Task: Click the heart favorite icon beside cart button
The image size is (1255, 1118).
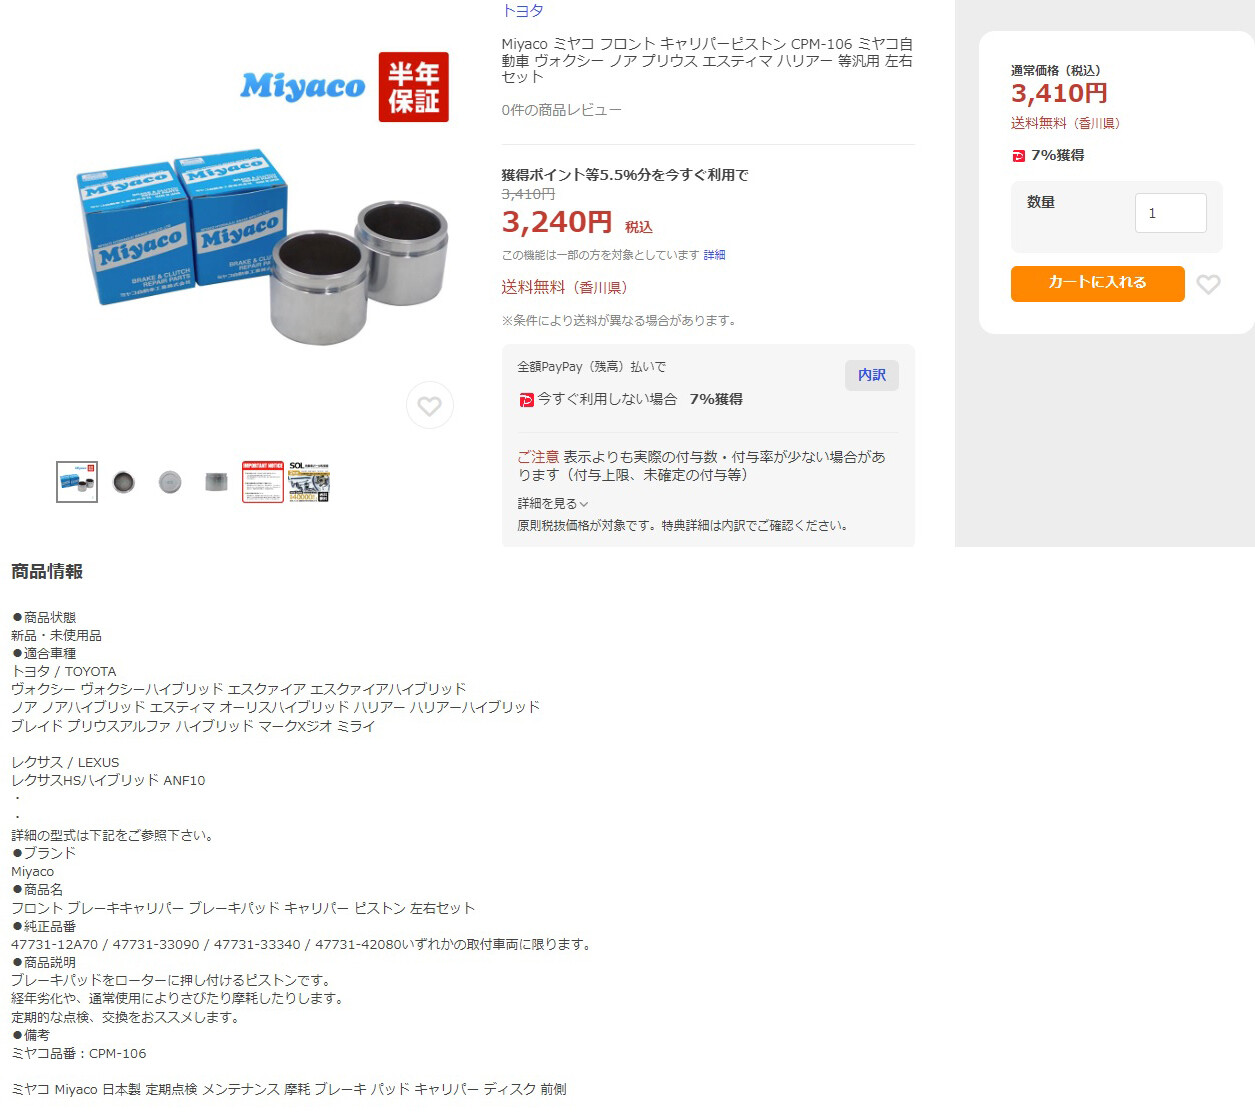Action: (x=1208, y=285)
